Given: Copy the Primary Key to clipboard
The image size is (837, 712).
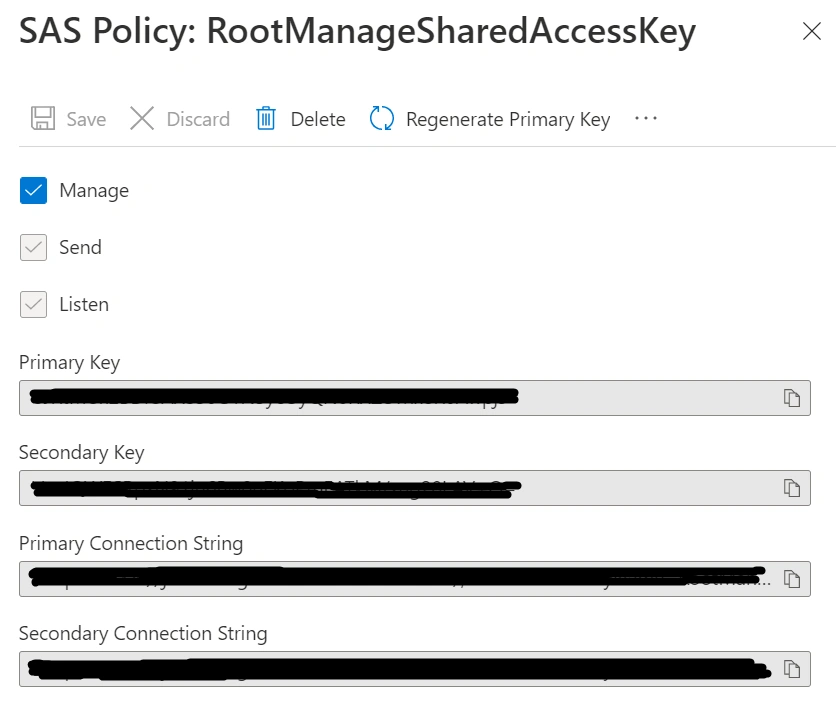Looking at the screenshot, I should [x=792, y=398].
